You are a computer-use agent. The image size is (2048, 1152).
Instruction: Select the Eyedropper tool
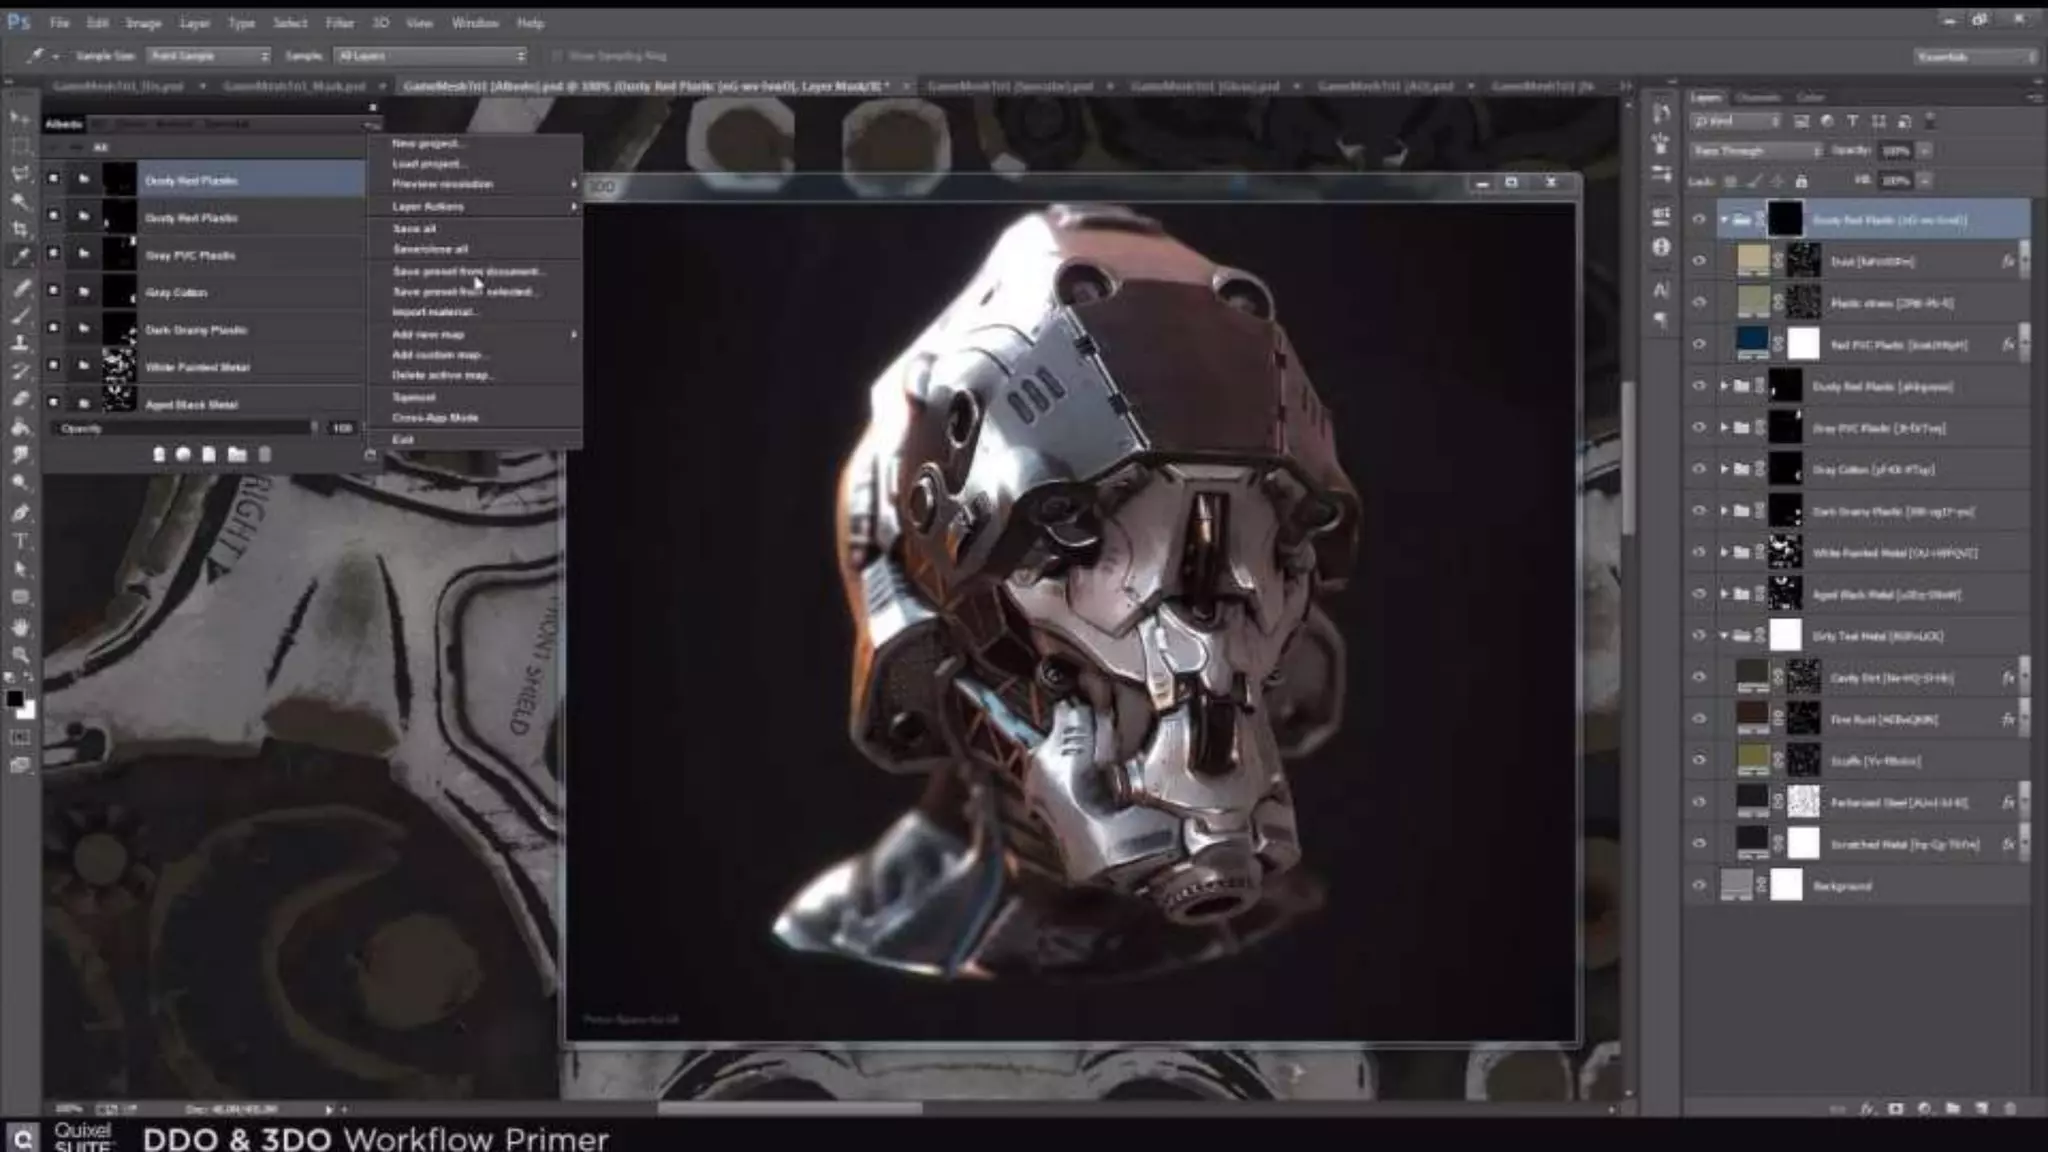coord(19,256)
